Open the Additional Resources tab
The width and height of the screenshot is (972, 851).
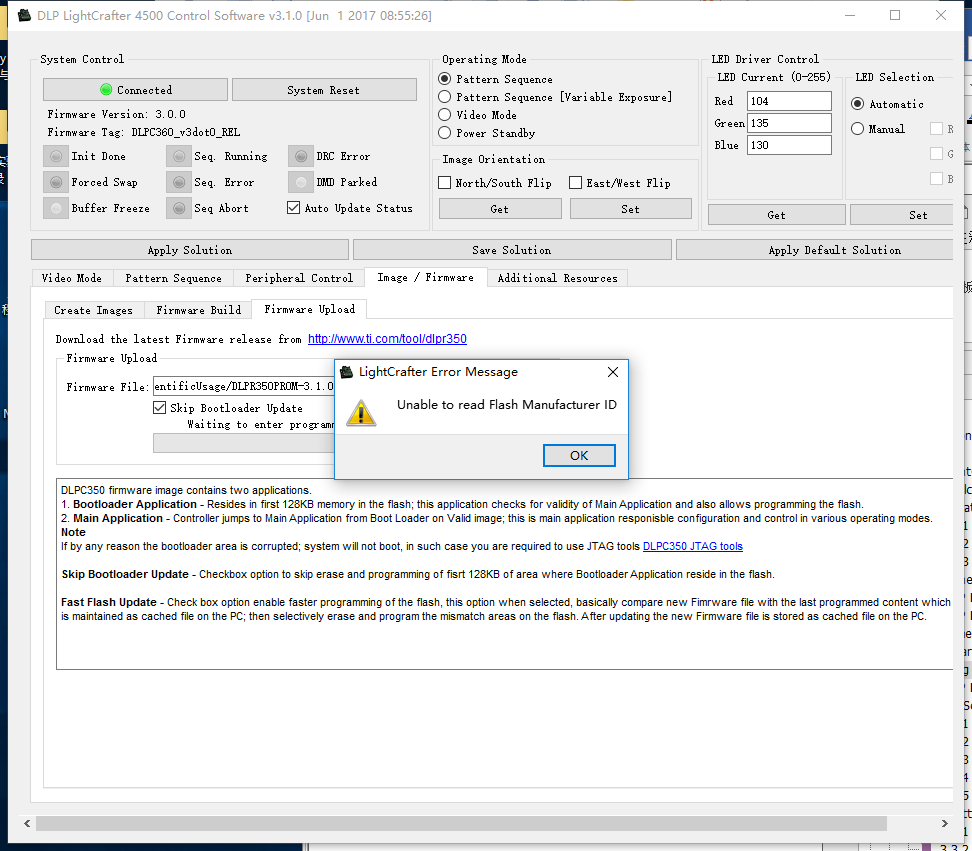557,278
